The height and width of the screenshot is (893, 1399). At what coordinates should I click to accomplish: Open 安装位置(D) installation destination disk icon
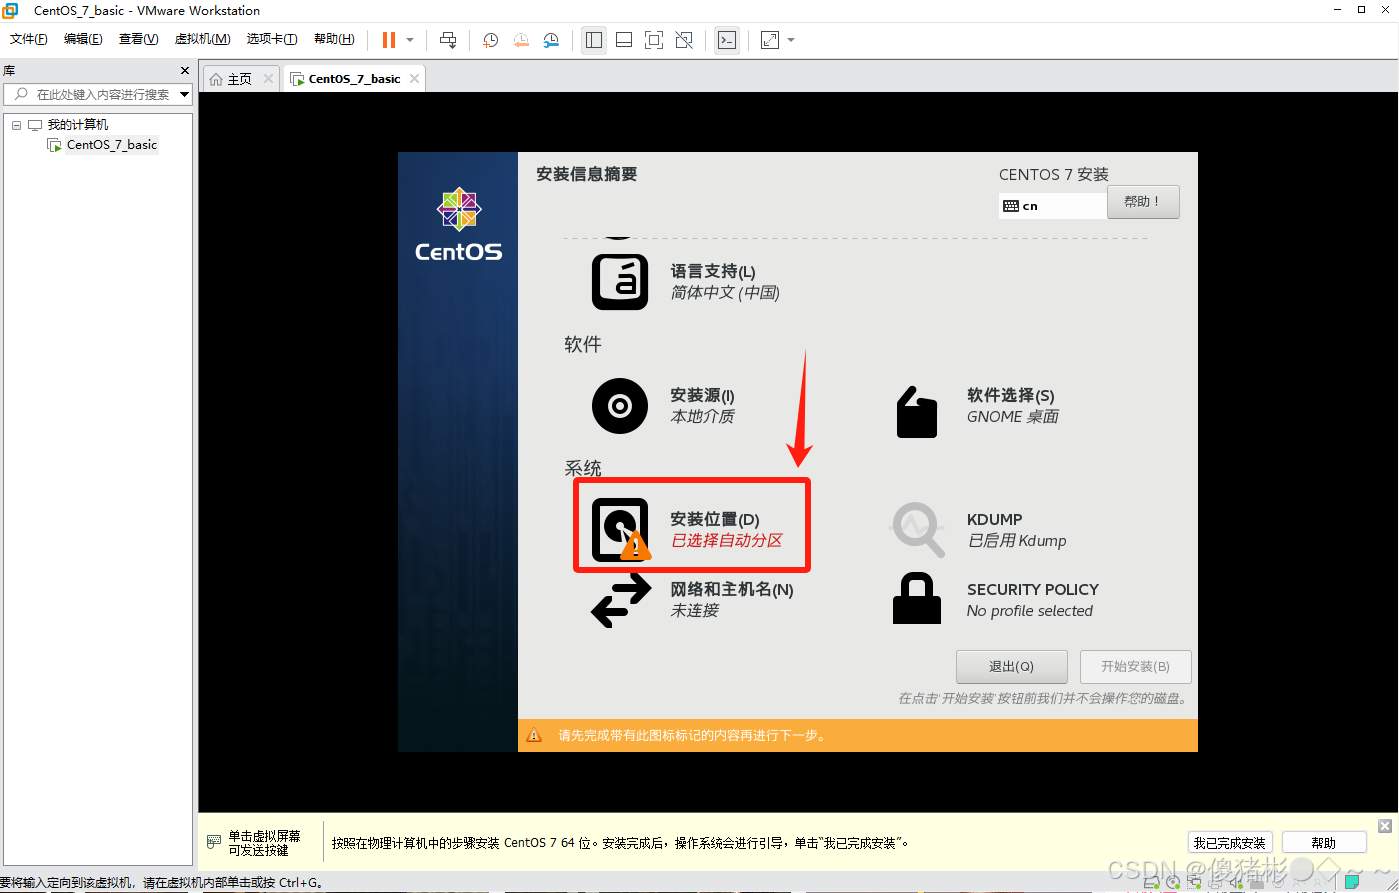coord(620,530)
